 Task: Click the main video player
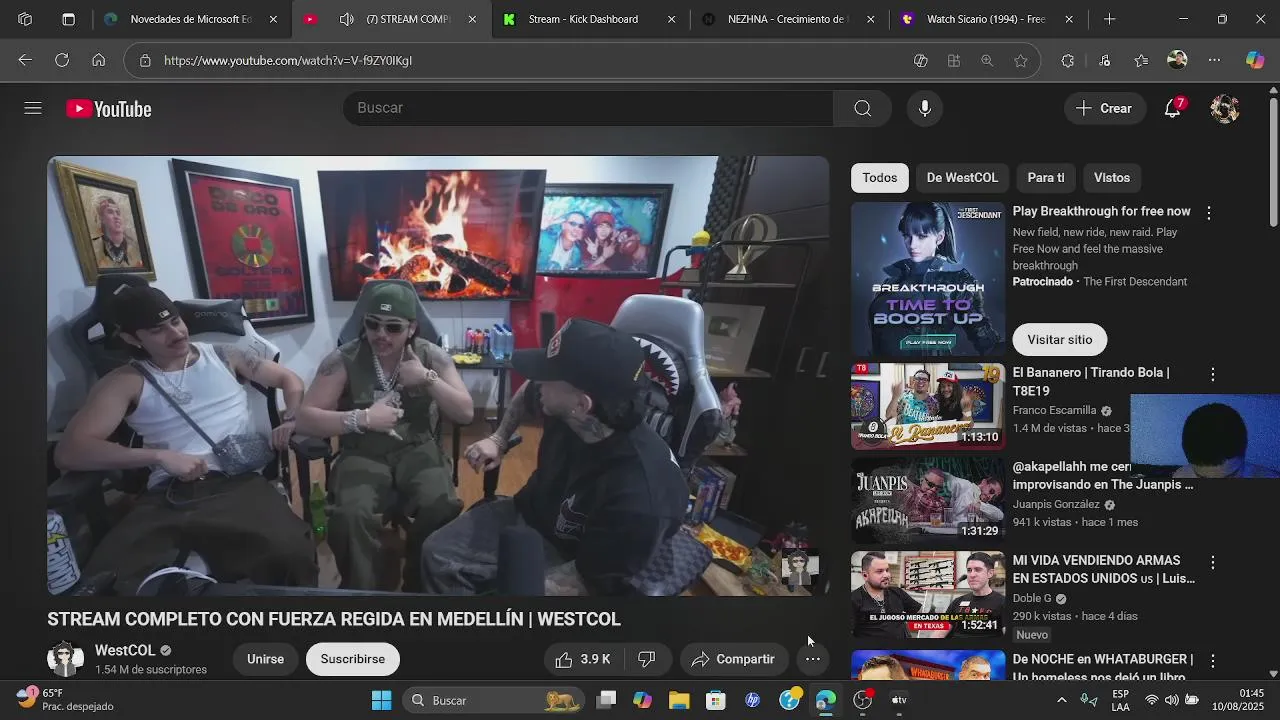438,376
